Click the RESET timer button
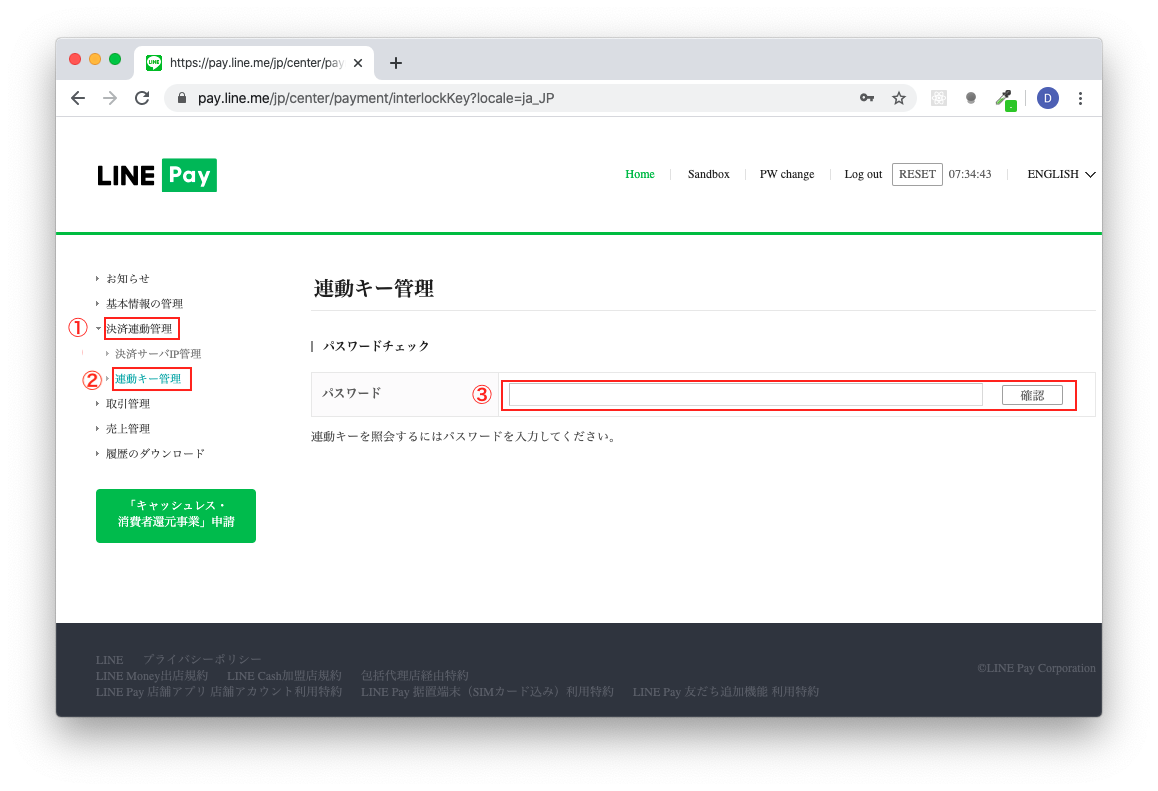This screenshot has height=791, width=1158. pyautogui.click(x=917, y=174)
